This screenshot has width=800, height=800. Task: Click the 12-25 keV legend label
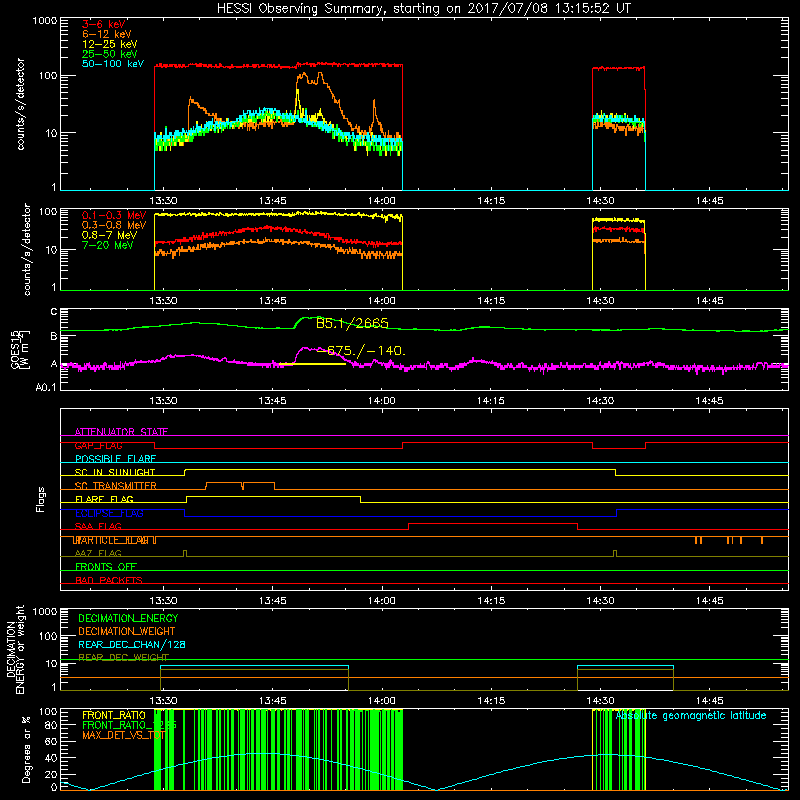(109, 44)
